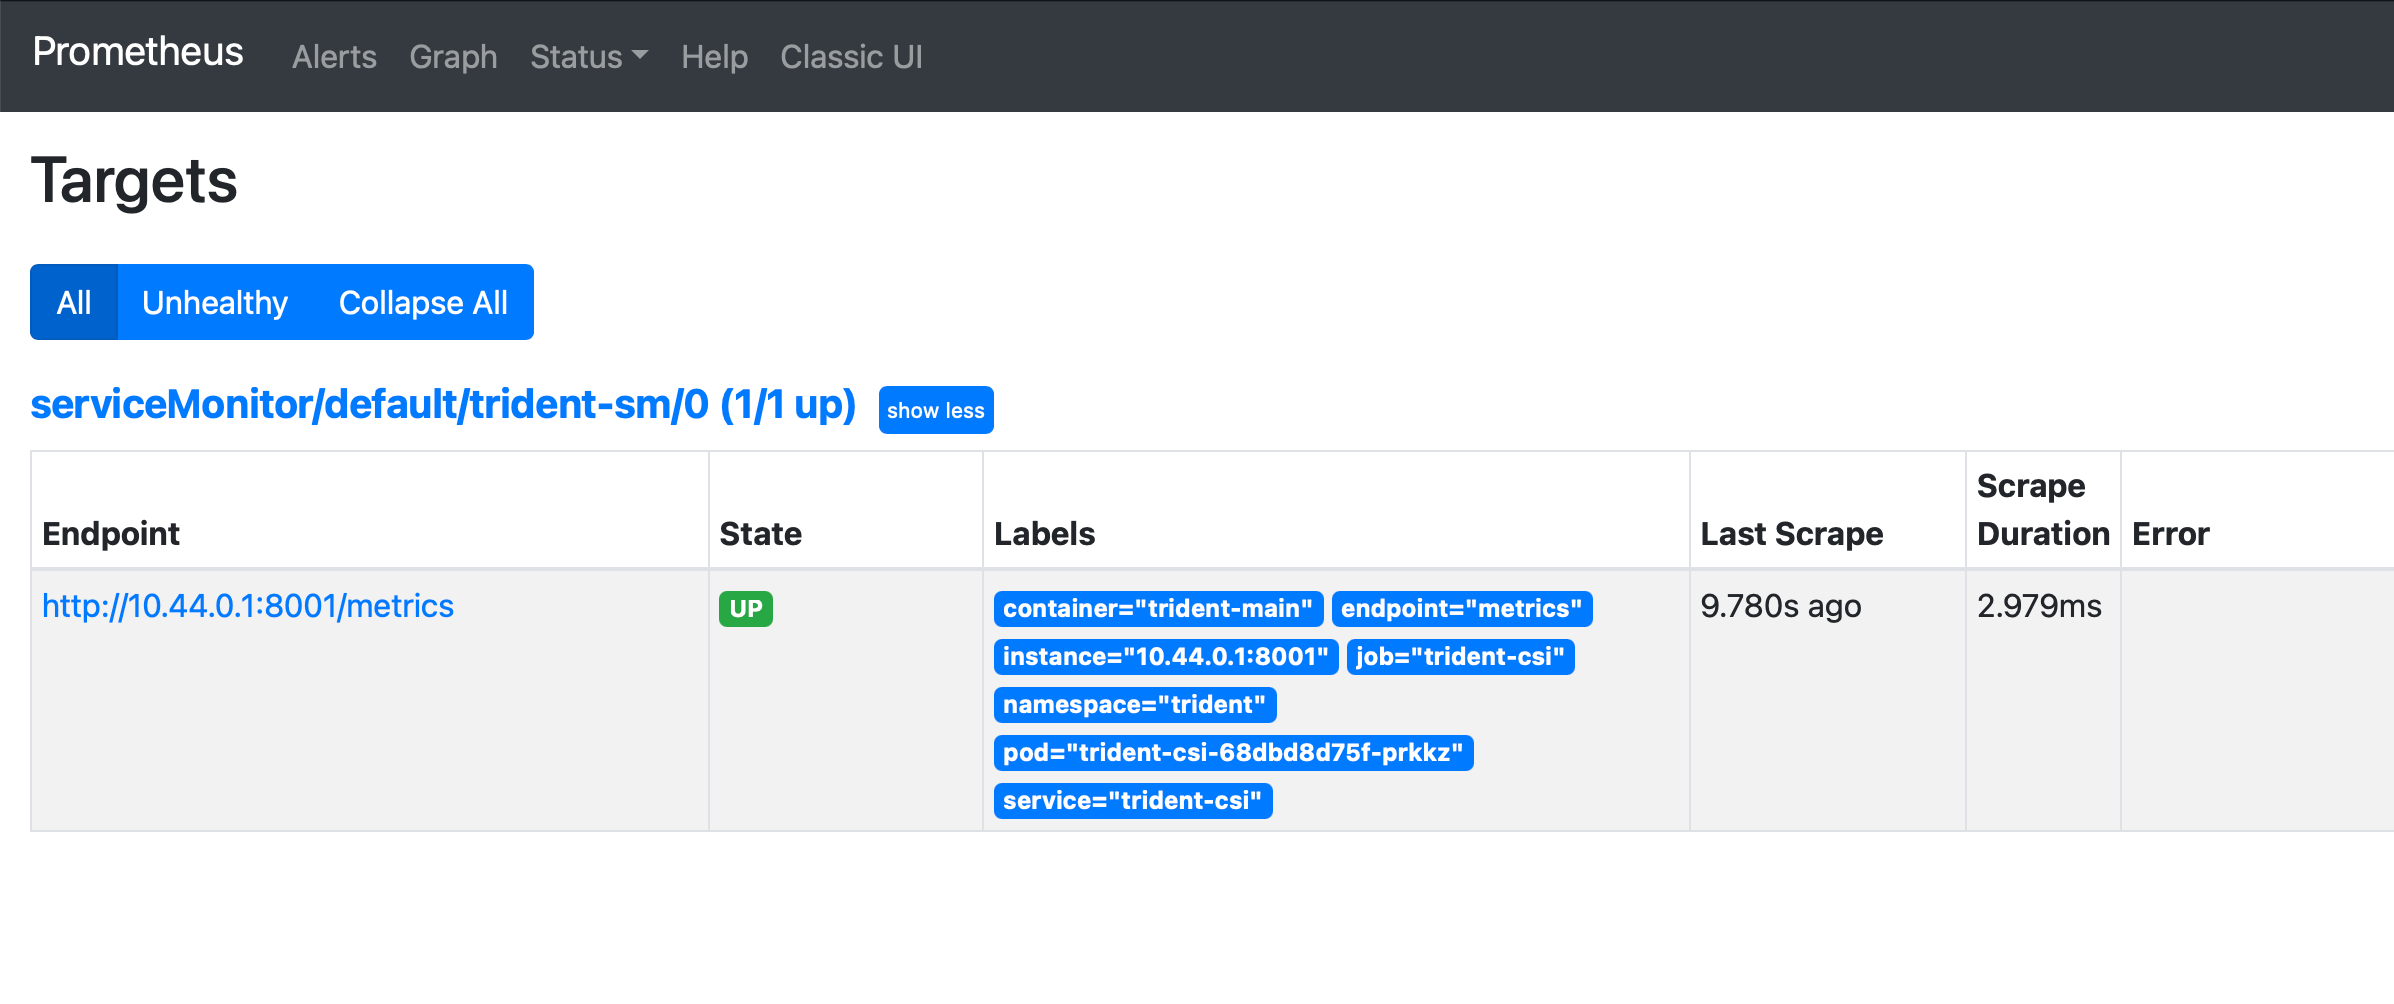2394x1004 pixels.
Task: Click the job="trident-csi" label badge
Action: 1460,656
